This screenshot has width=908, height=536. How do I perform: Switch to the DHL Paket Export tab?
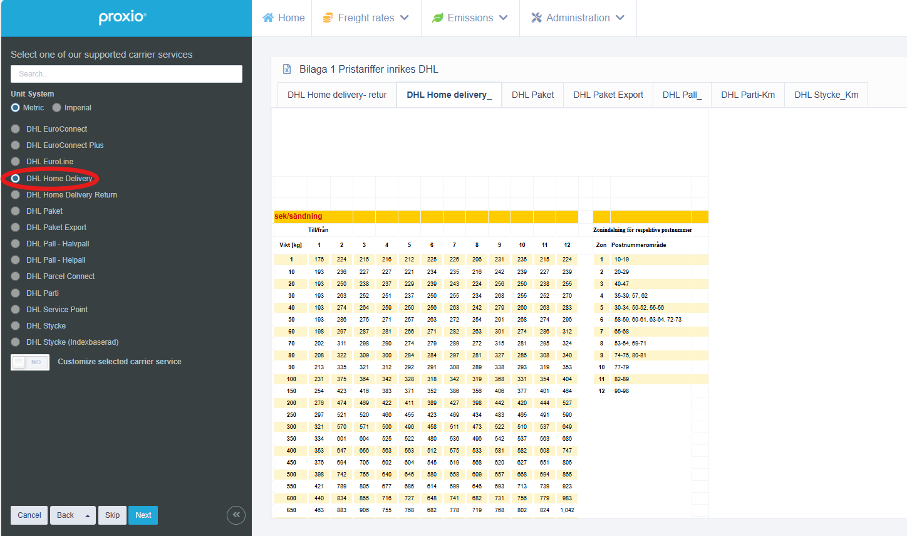click(608, 95)
